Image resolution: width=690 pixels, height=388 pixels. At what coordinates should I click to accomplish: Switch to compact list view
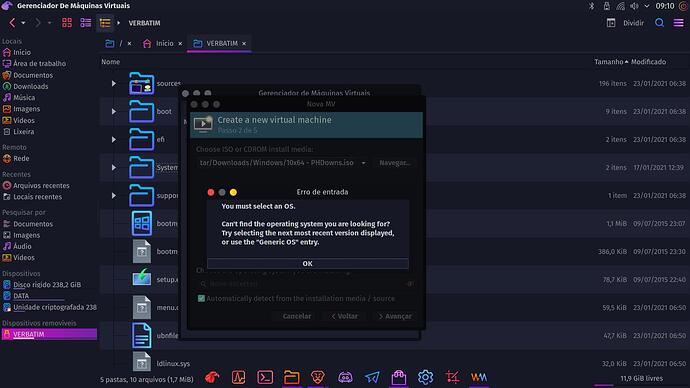(x=86, y=23)
